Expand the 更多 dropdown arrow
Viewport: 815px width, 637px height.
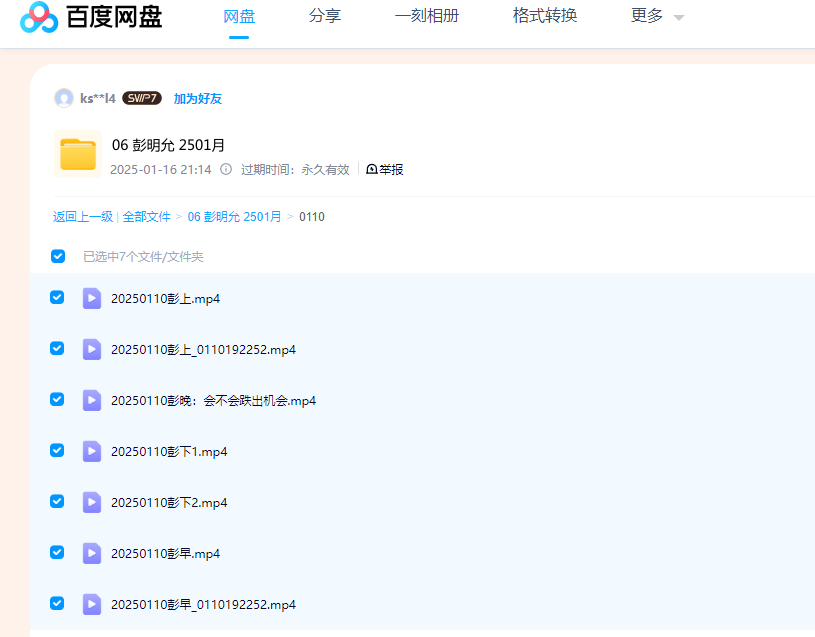(678, 18)
